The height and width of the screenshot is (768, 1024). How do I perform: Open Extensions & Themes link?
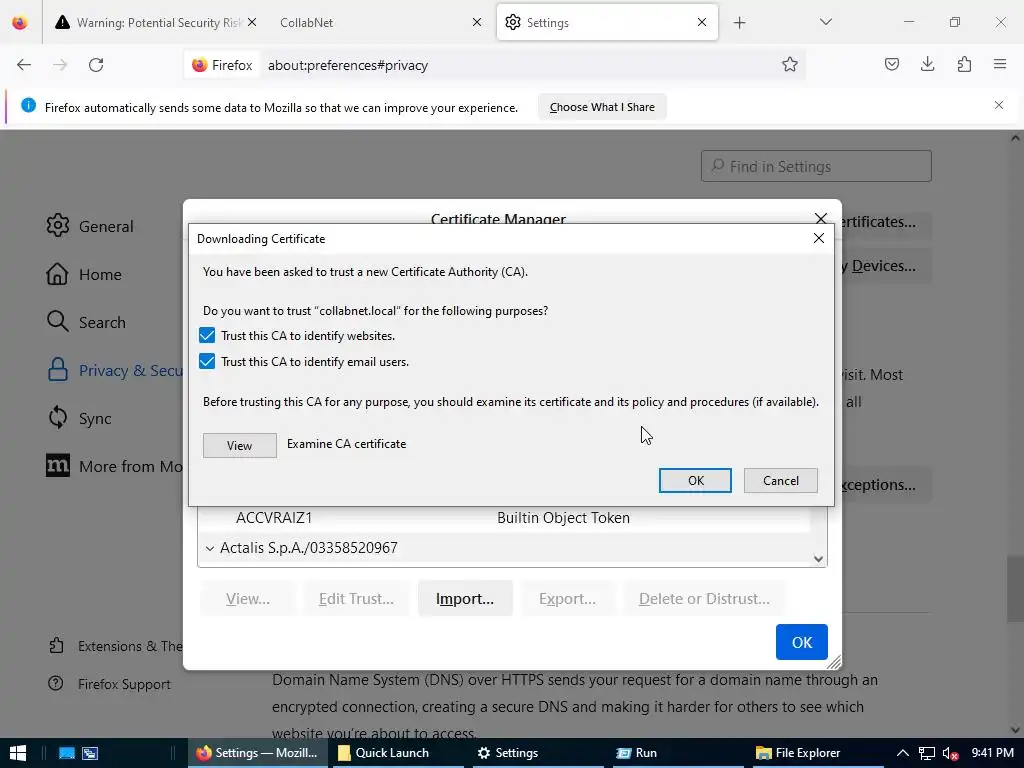[x=116, y=646]
